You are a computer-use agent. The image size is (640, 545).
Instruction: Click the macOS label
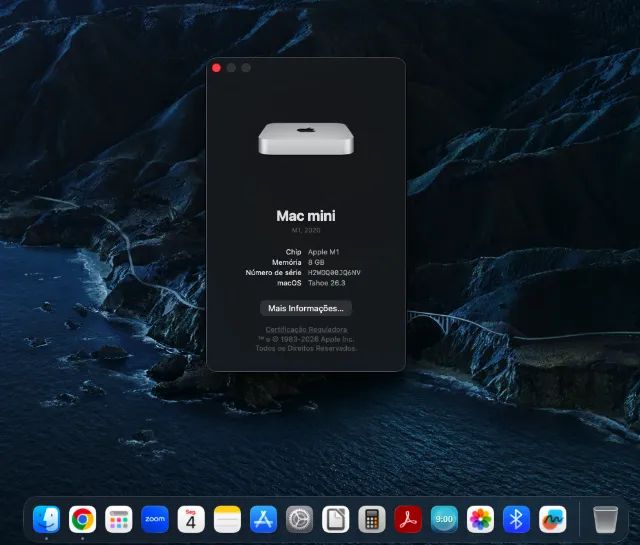click(289, 283)
